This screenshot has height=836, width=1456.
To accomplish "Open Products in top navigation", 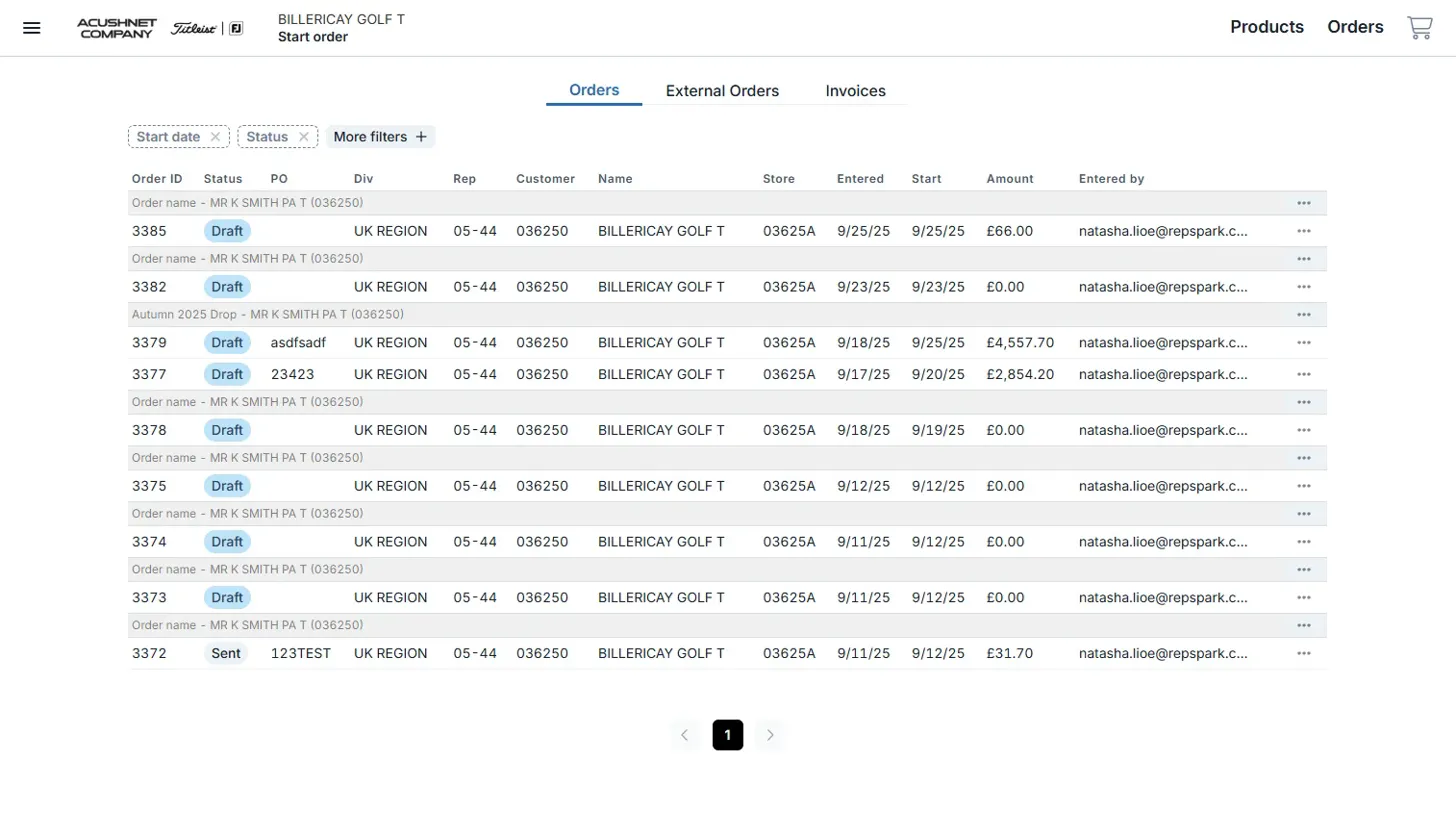I will click(x=1266, y=27).
